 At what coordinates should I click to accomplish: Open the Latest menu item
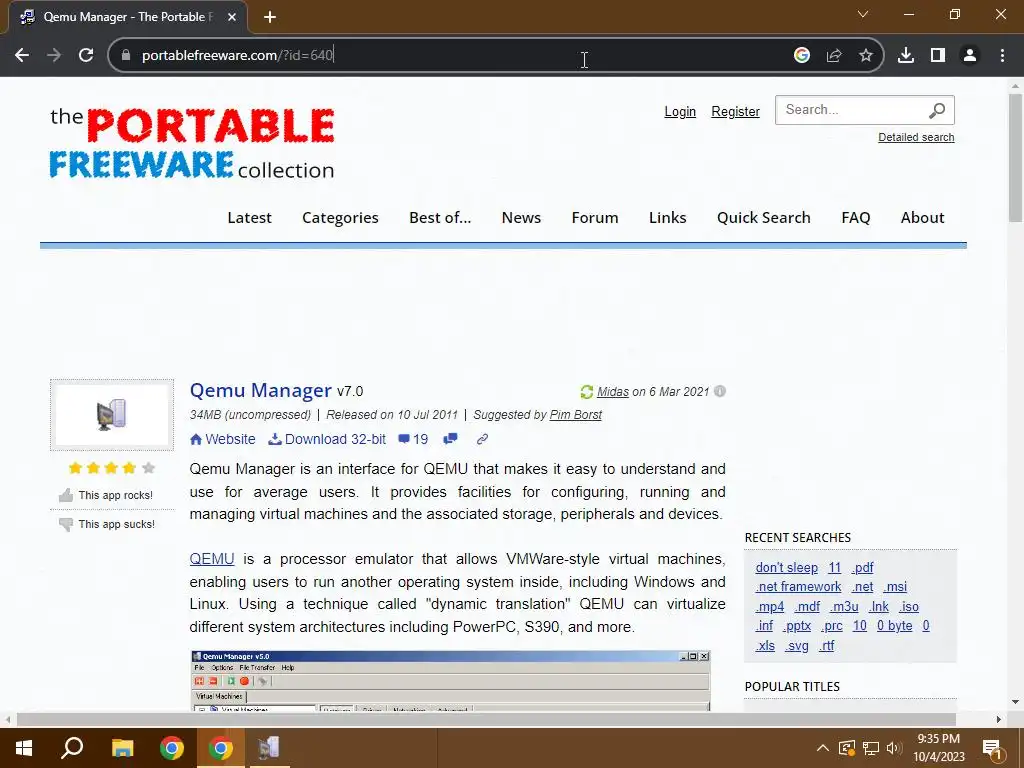pos(249,217)
